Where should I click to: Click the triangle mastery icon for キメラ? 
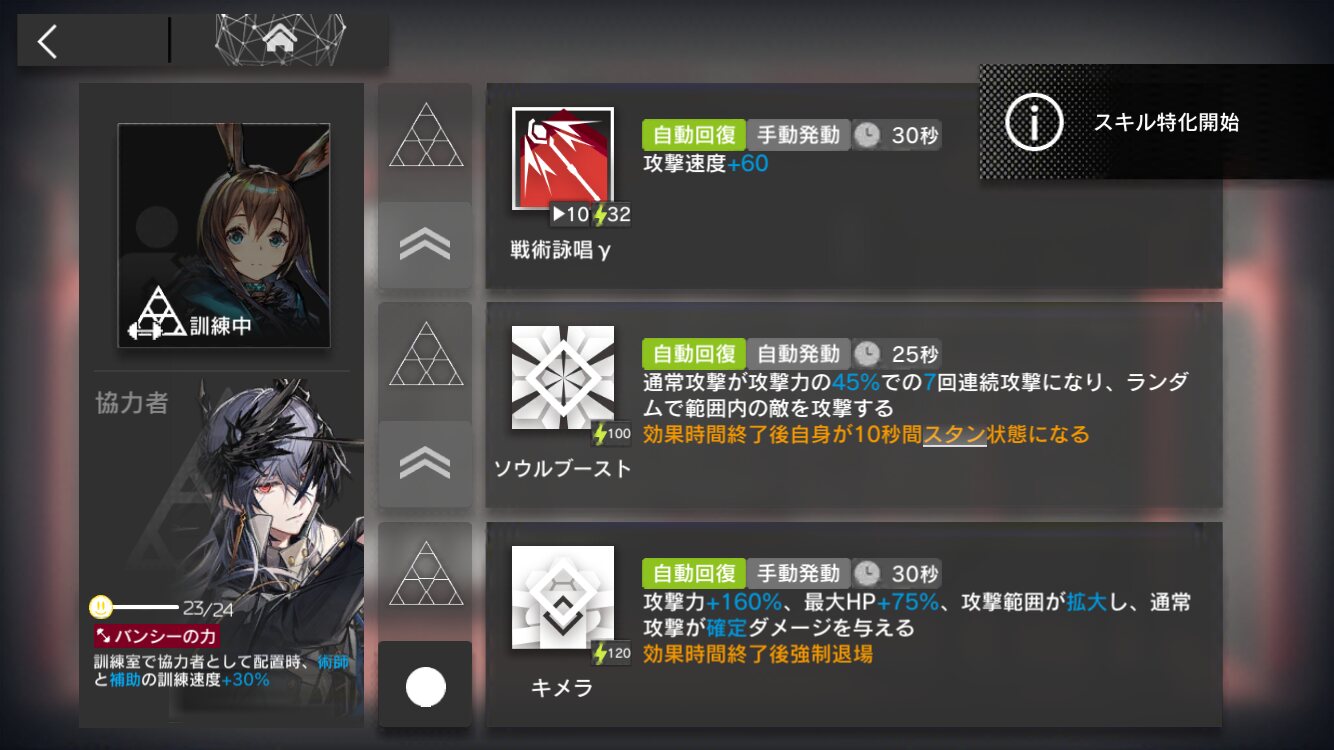[x=425, y=575]
